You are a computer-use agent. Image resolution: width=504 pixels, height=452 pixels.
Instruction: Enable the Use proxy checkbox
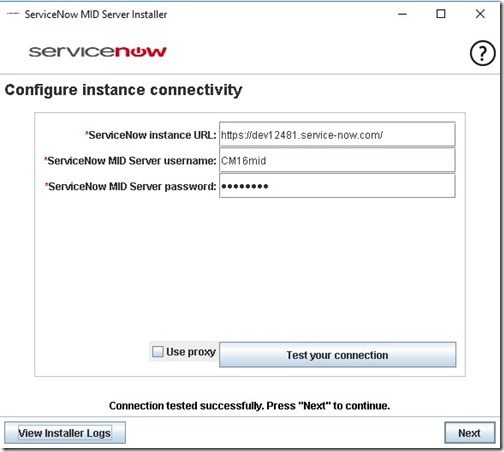pyautogui.click(x=157, y=352)
